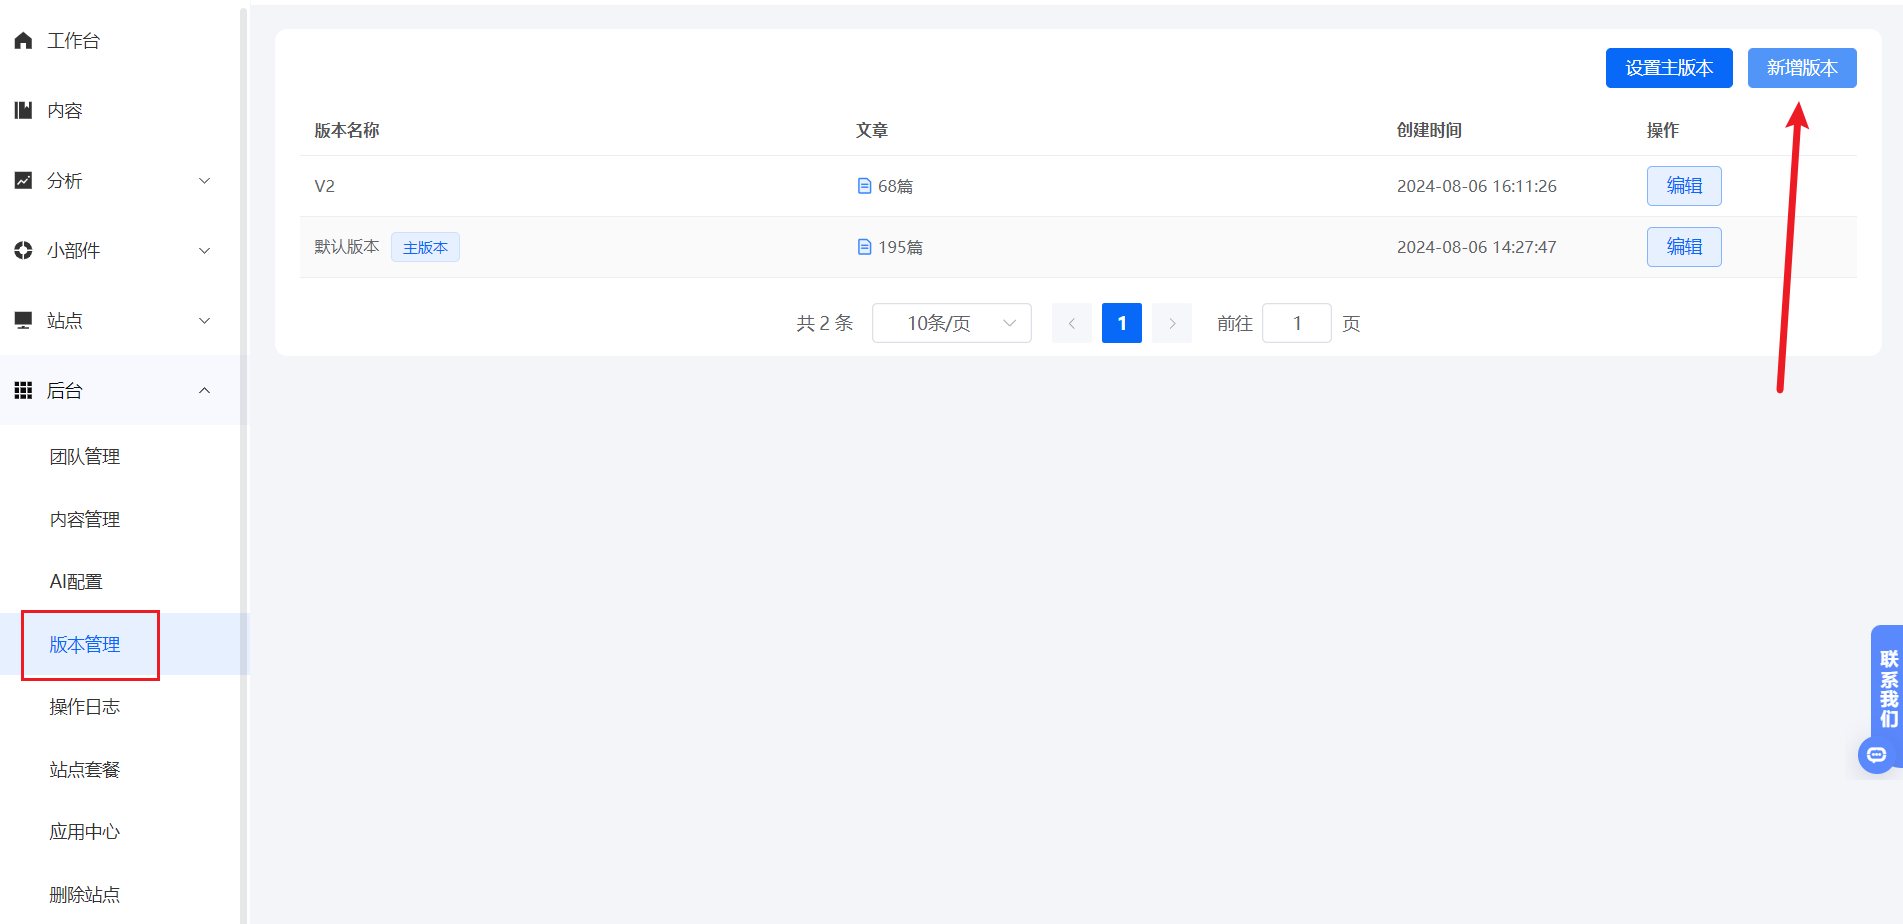The height and width of the screenshot is (924, 1903).
Task: Go to next page arrow
Action: [x=1172, y=323]
